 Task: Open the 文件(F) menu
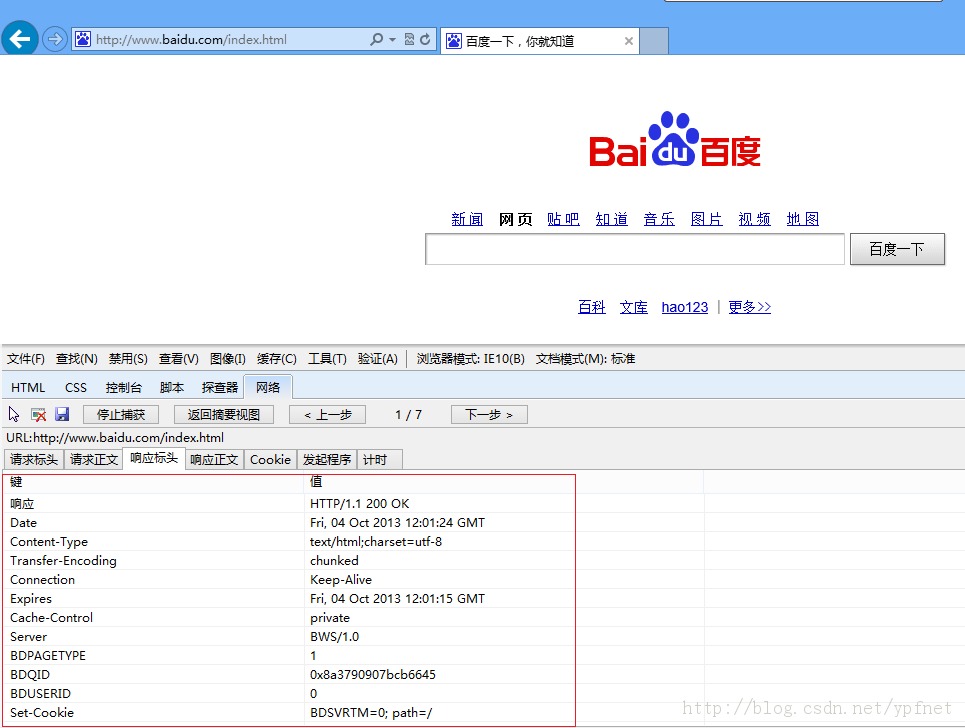click(25, 359)
